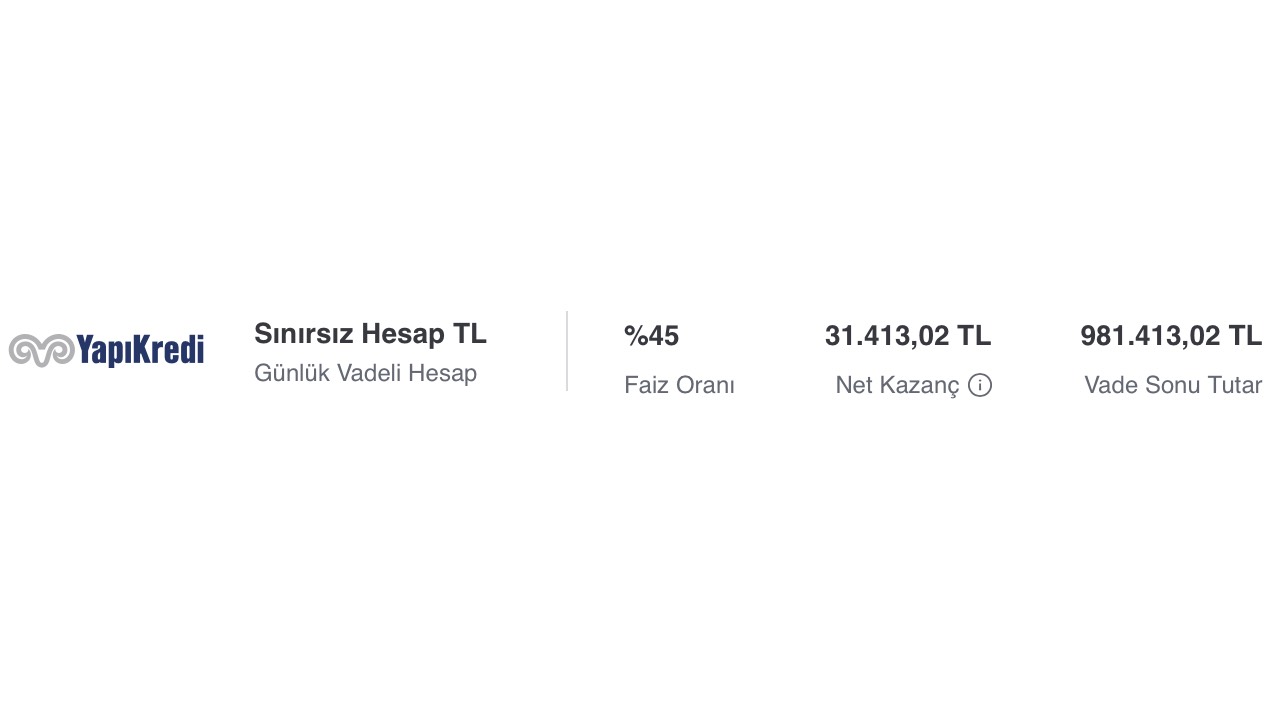Viewport: 1280px width, 720px height.
Task: Select the 981.413,02 TL maturity amount
Action: (x=1170, y=336)
